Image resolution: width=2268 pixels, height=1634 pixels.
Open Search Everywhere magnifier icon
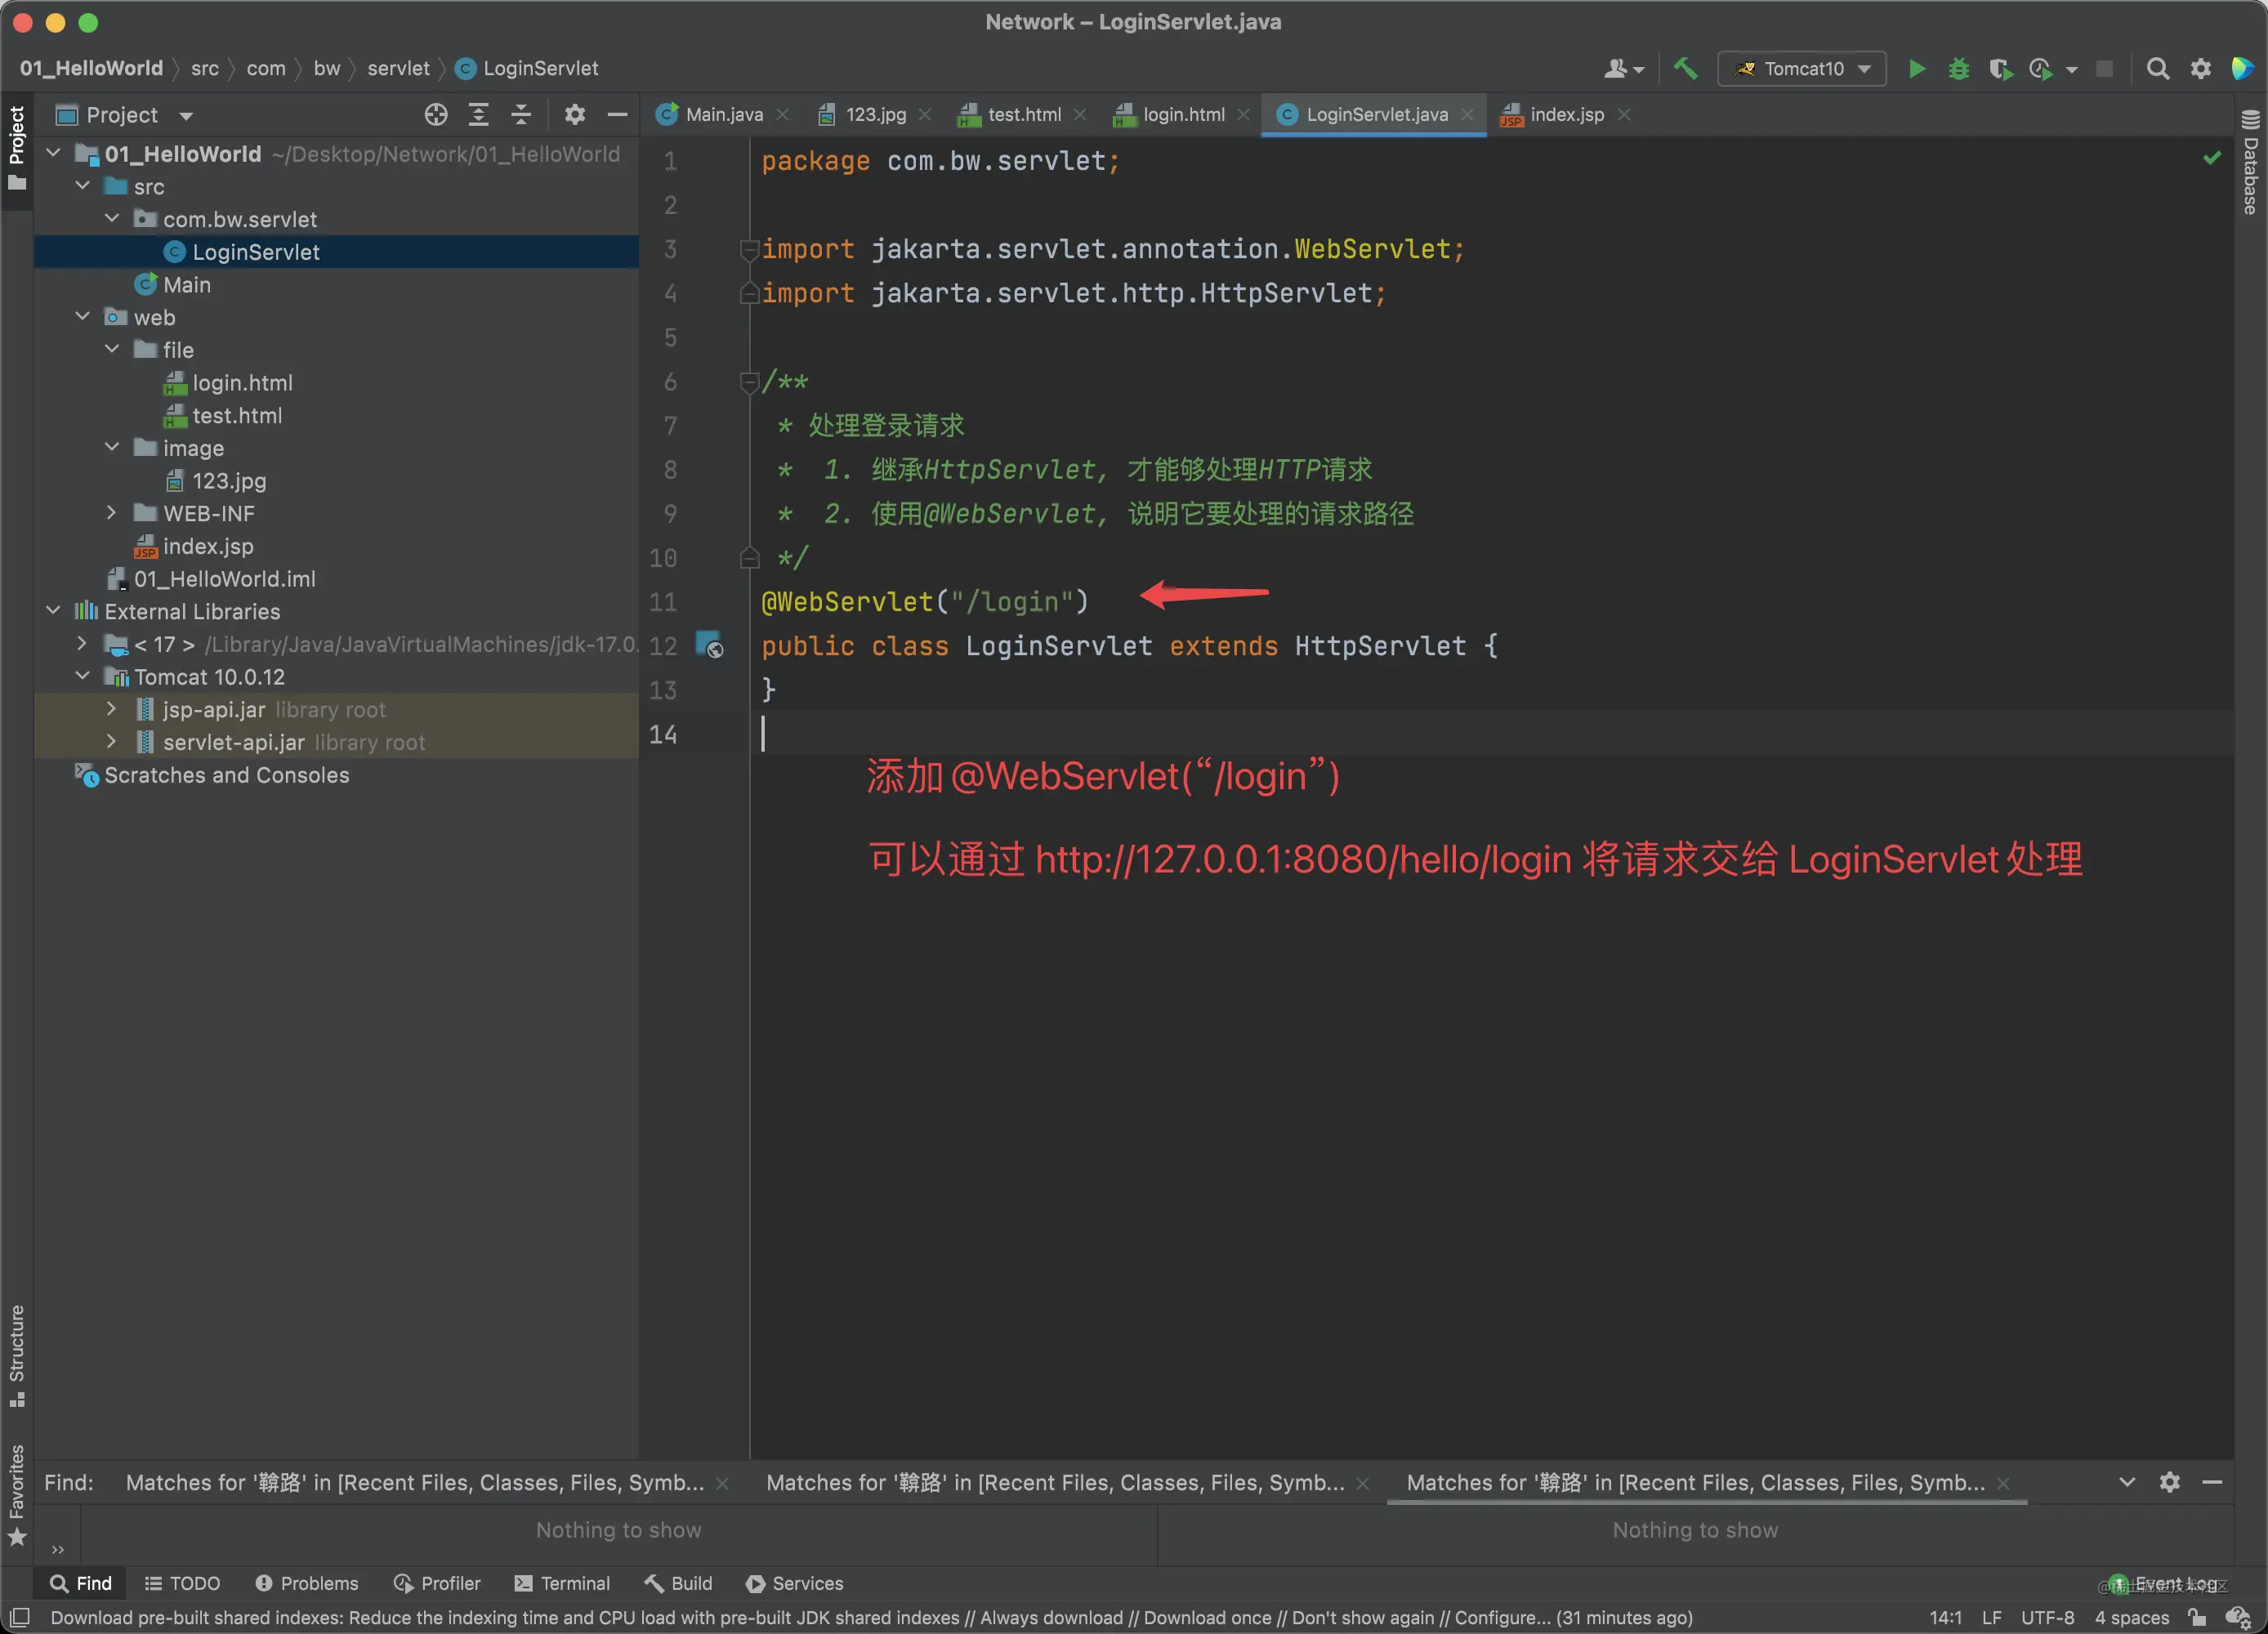click(x=2158, y=69)
